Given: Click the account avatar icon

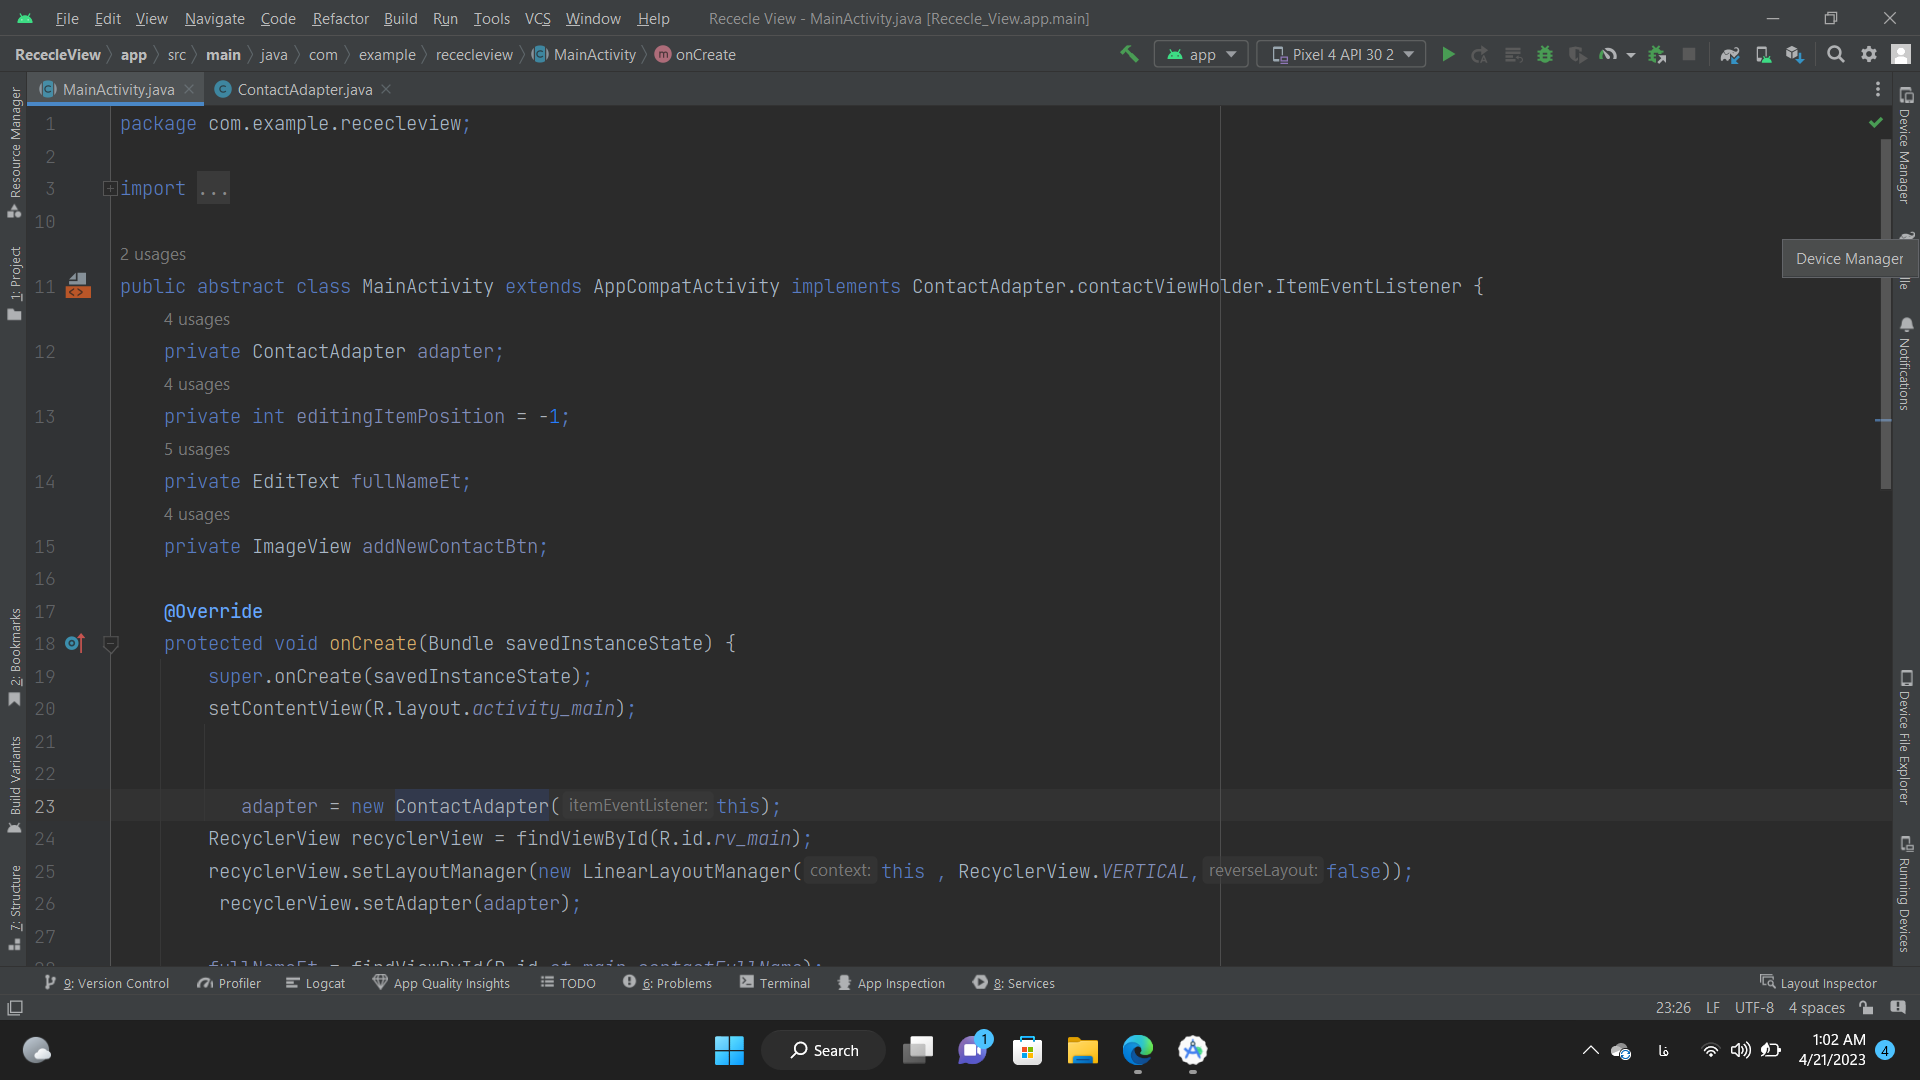Looking at the screenshot, I should click(x=1901, y=54).
